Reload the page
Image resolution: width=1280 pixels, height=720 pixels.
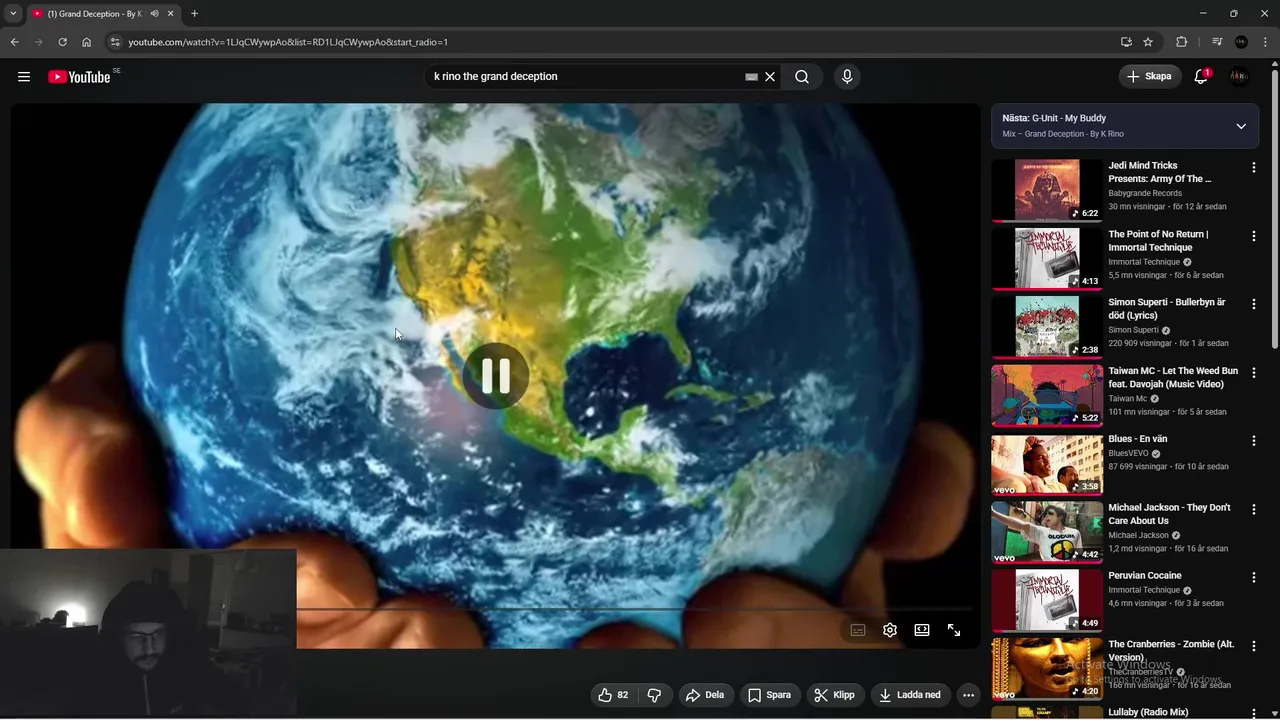point(62,42)
